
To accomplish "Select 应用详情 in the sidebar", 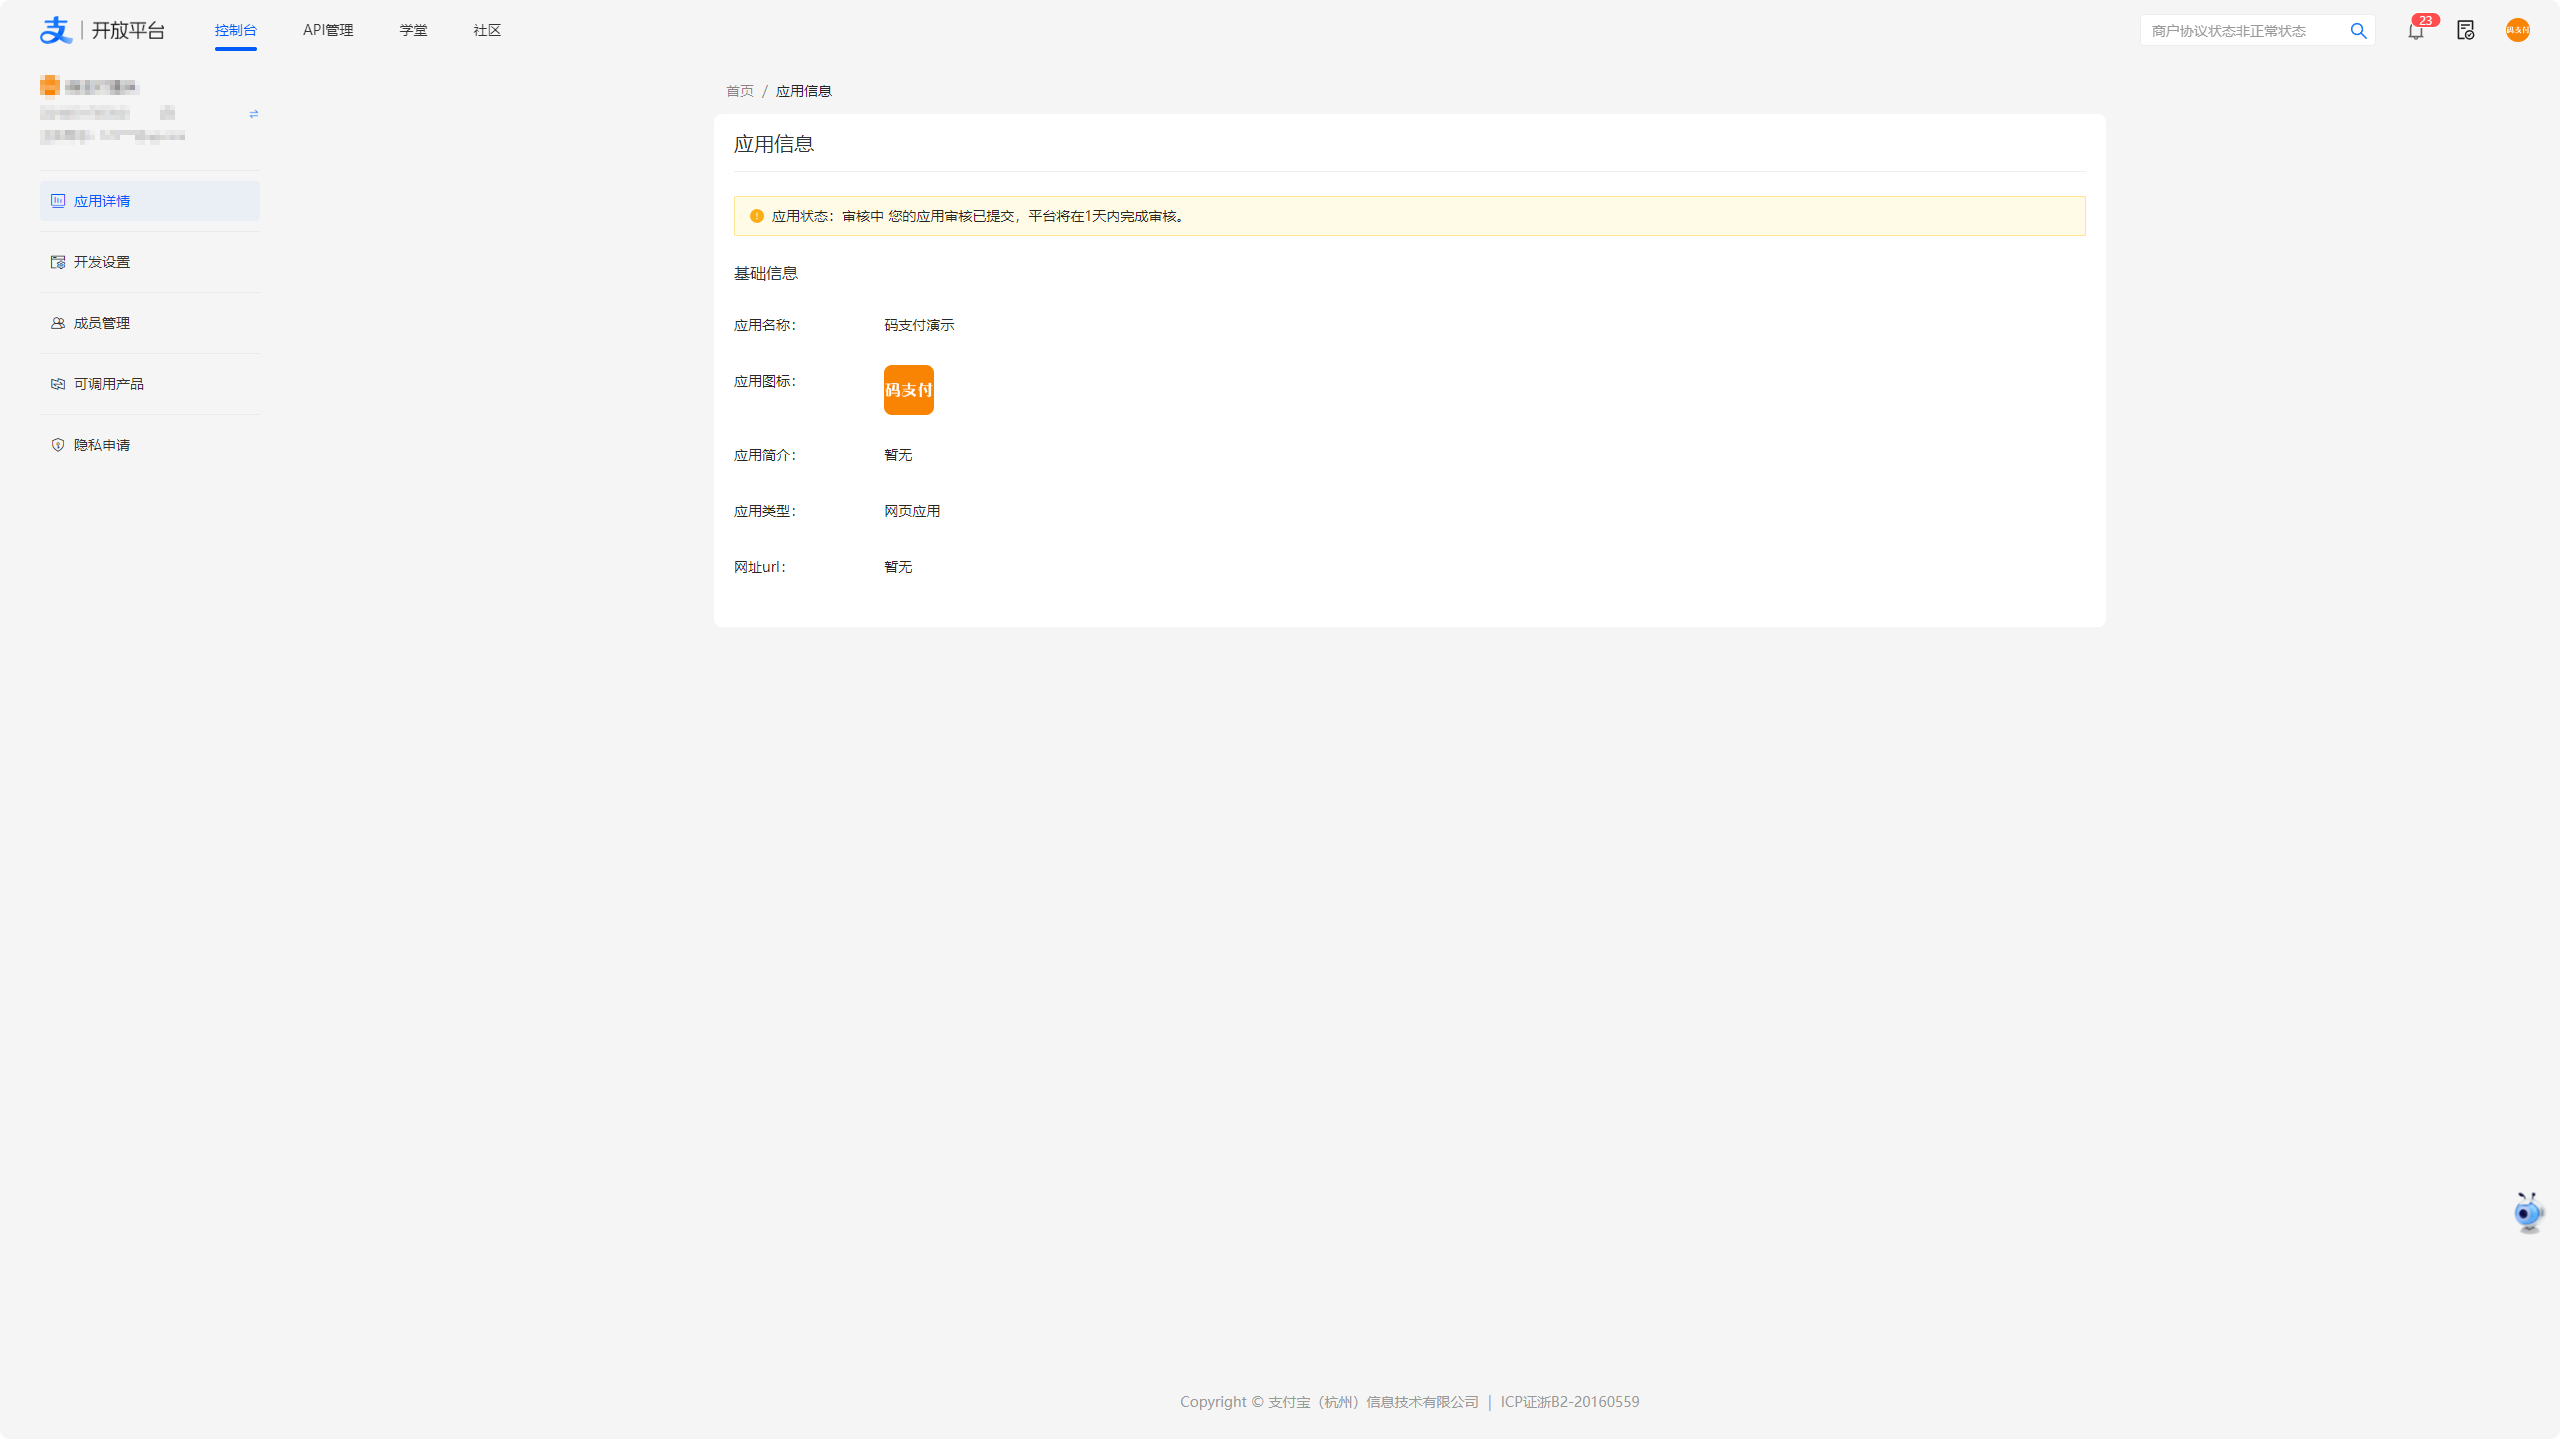I will pos(102,201).
